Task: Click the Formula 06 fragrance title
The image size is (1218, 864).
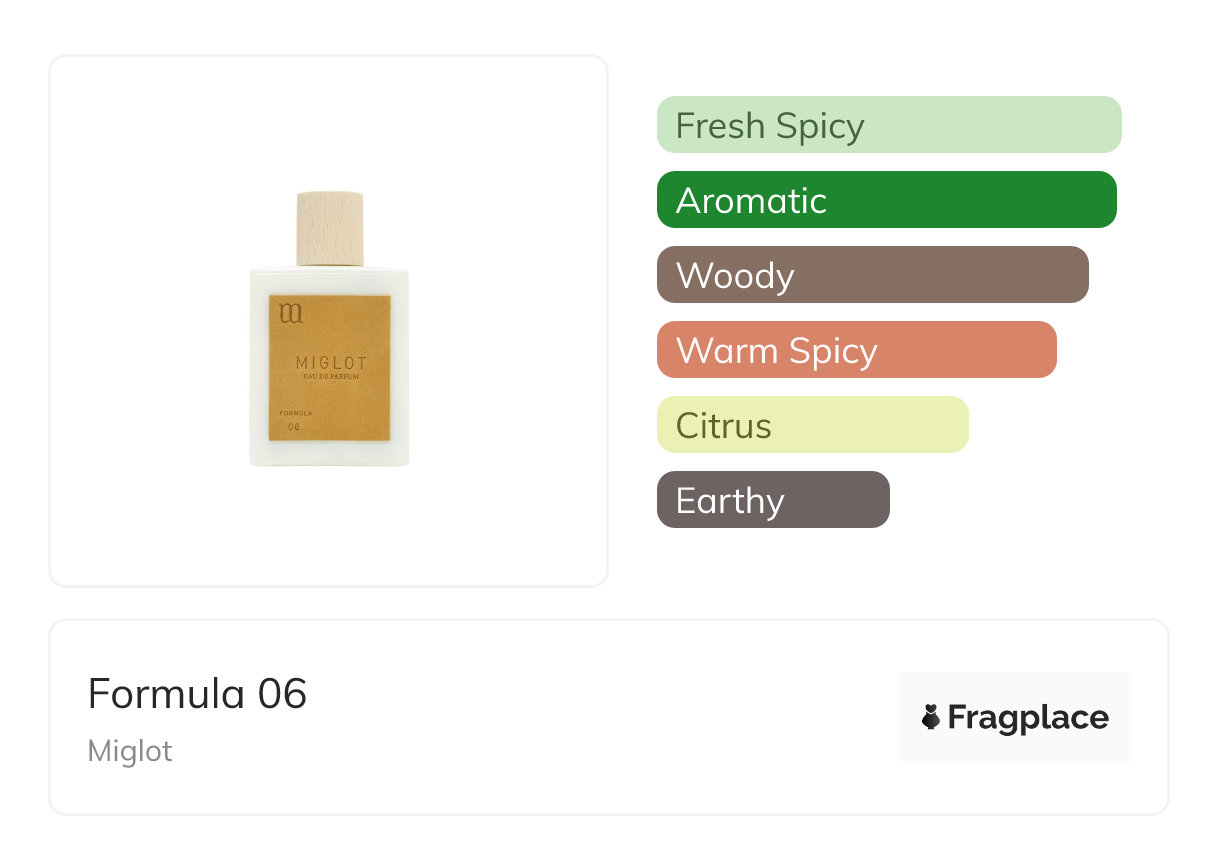Action: pos(197,694)
